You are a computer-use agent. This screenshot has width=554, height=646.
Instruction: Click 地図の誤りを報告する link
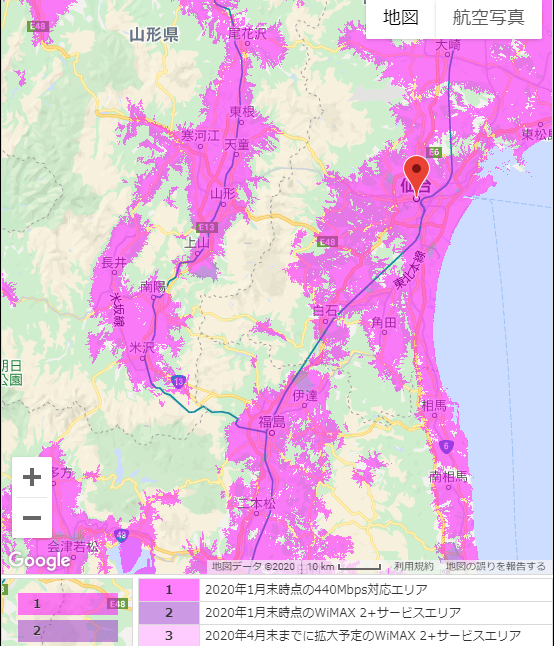pos(496,566)
